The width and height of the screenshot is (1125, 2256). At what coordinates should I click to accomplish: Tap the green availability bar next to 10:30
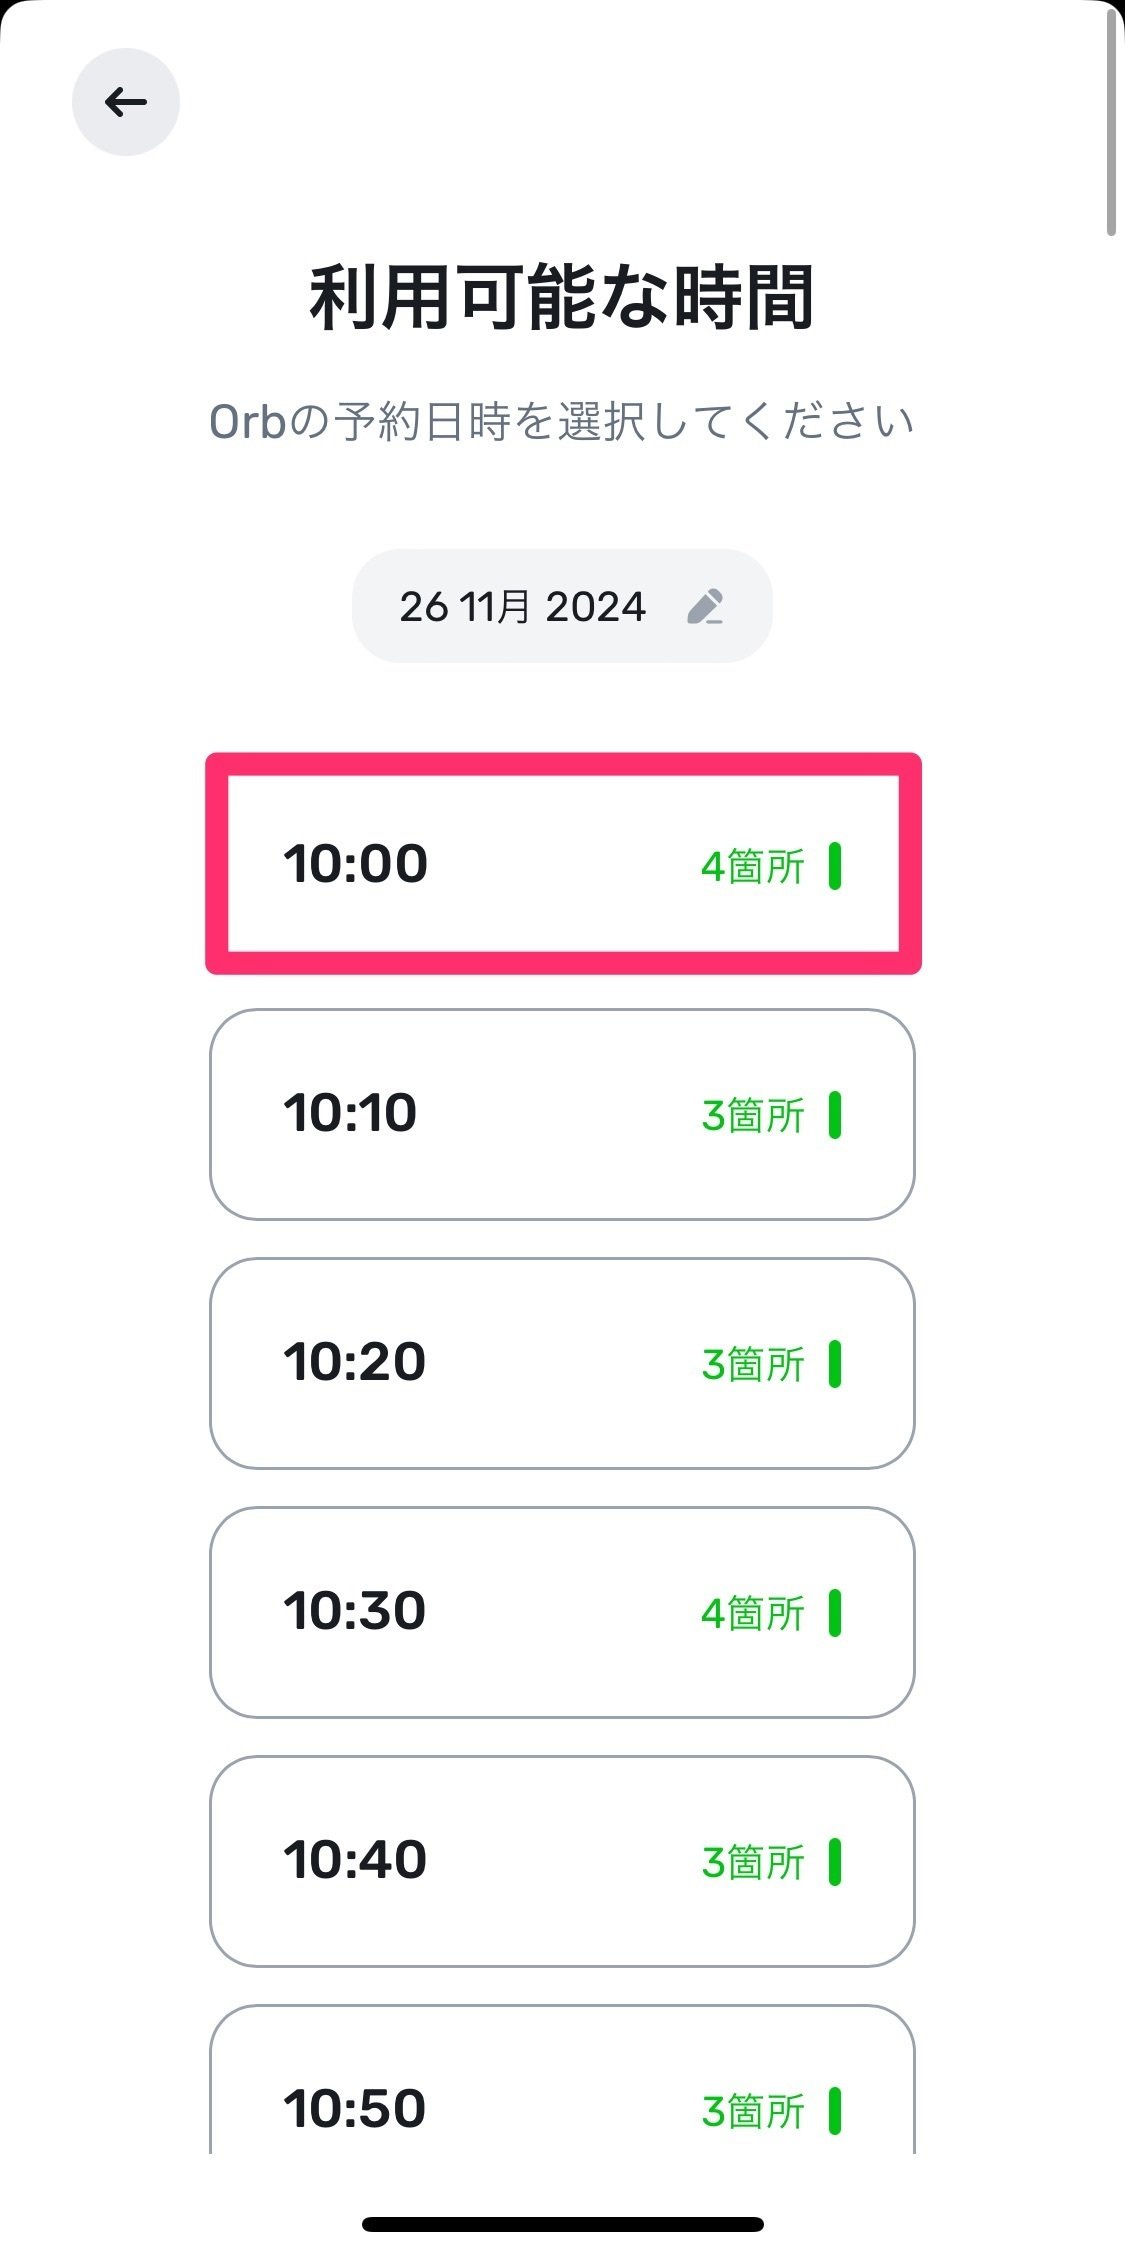pos(838,1612)
